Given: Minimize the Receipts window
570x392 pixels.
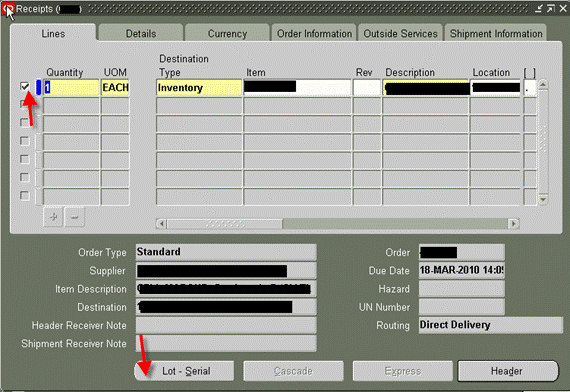Looking at the screenshot, I should click(x=538, y=9).
